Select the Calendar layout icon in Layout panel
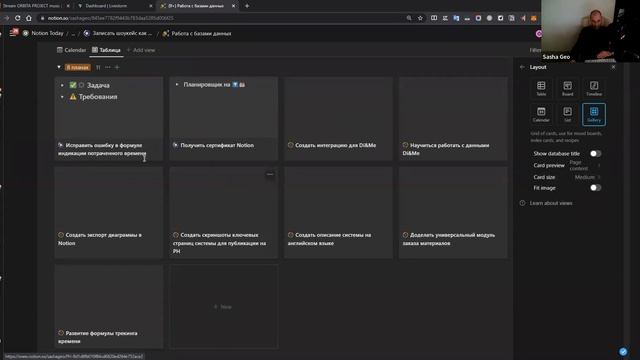Screen dimensions: 640x360 coord(541,114)
